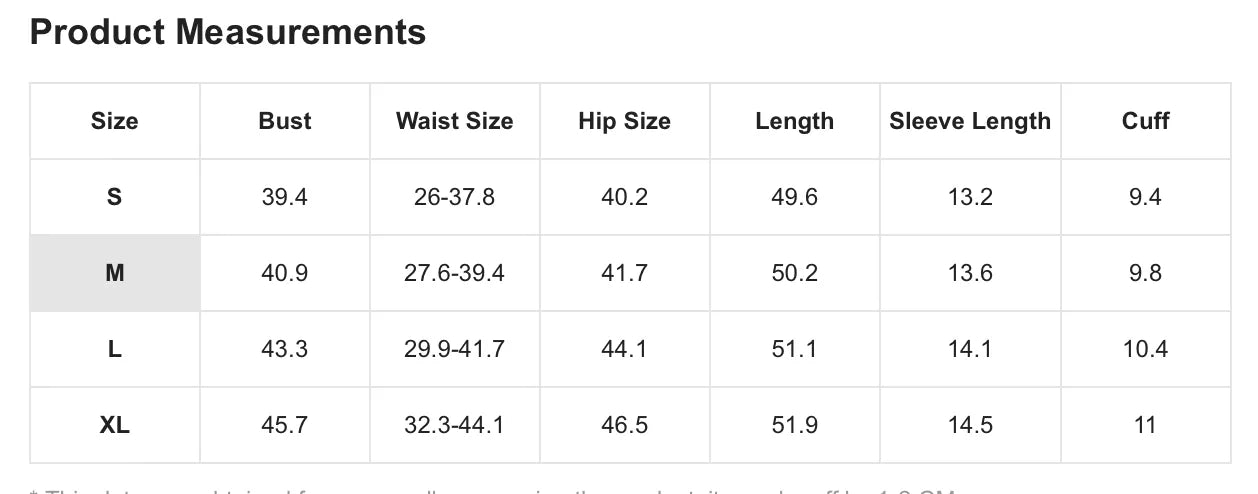Select the L size row label
The image size is (1258, 494).
pos(115,349)
